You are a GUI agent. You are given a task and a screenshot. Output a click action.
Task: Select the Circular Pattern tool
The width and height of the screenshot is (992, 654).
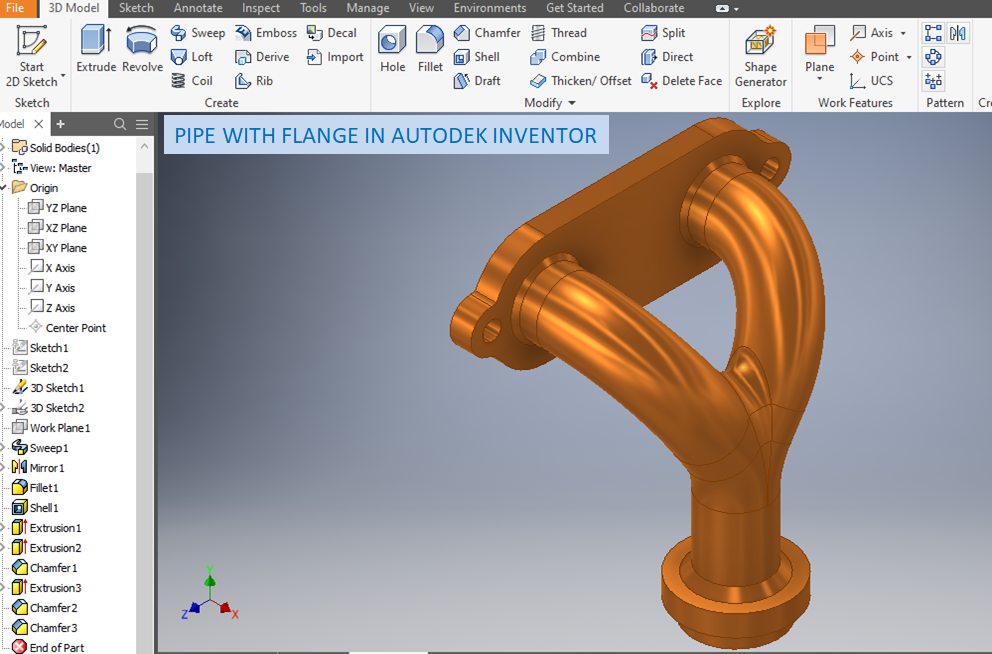click(933, 57)
